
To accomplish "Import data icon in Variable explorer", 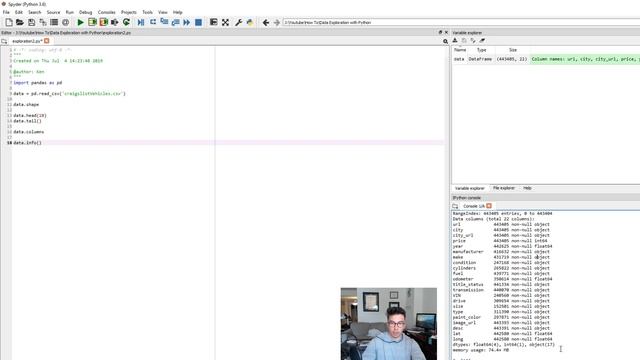I will point(455,40).
